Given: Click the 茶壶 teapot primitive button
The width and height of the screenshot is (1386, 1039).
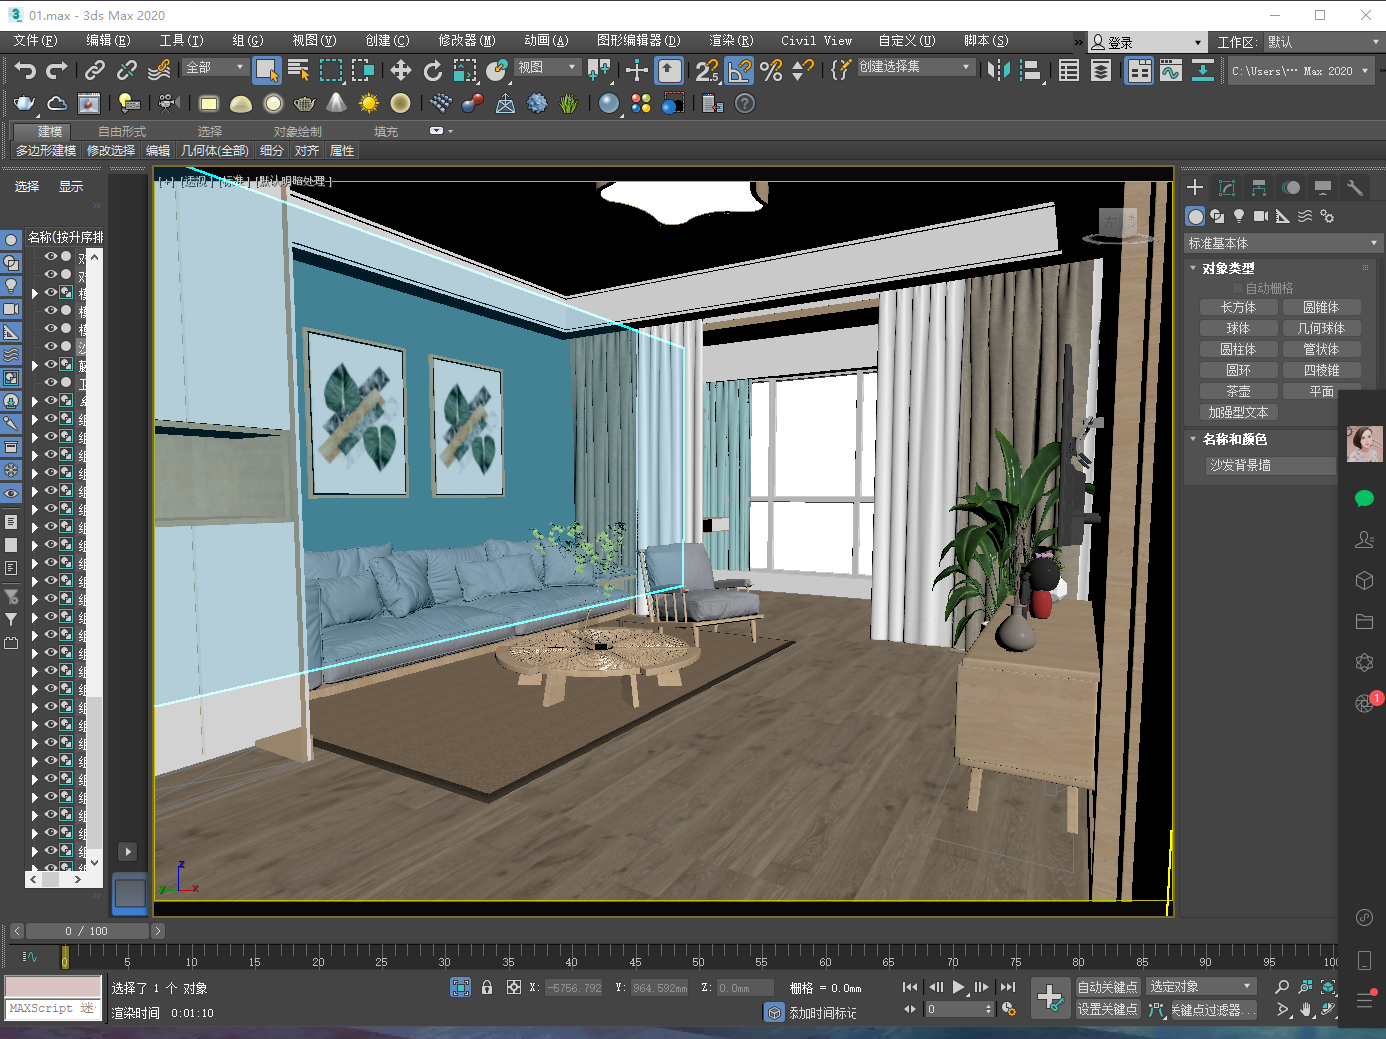Looking at the screenshot, I should [1238, 391].
